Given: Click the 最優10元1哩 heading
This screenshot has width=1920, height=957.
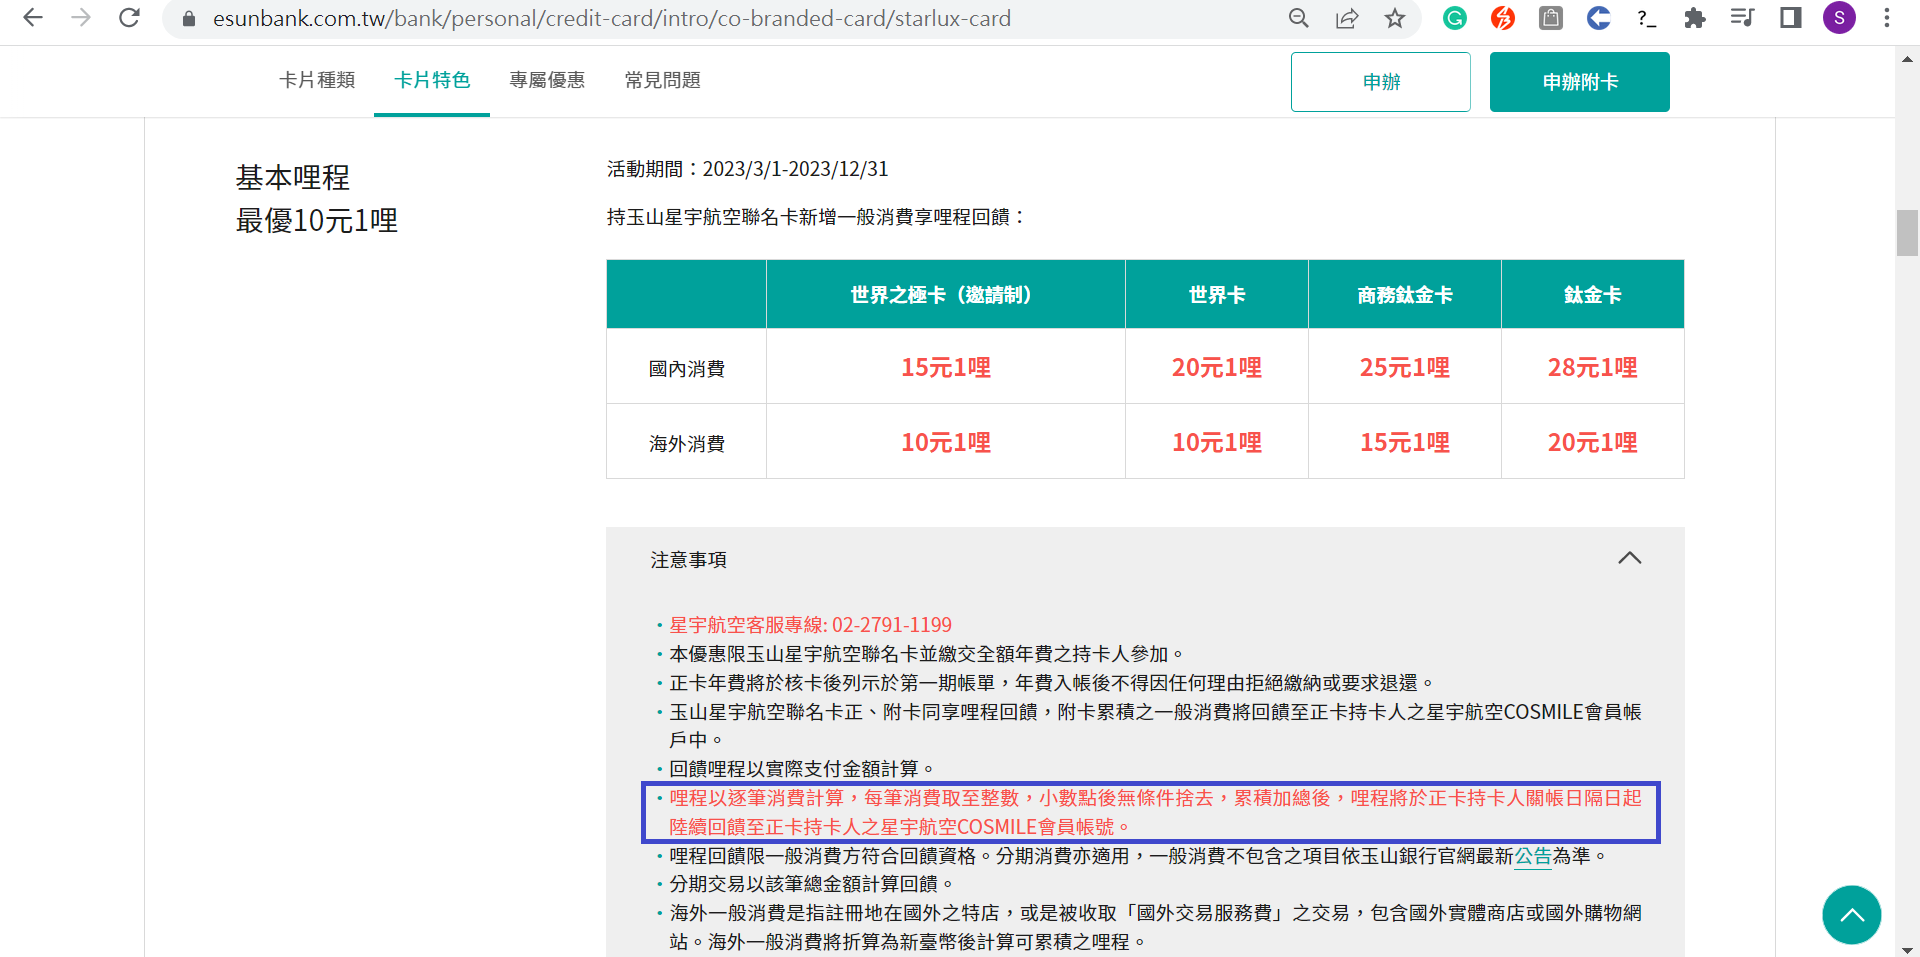Looking at the screenshot, I should (317, 220).
